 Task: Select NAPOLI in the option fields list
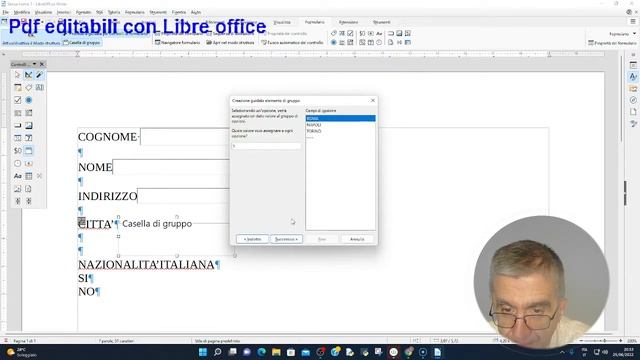click(x=340, y=125)
